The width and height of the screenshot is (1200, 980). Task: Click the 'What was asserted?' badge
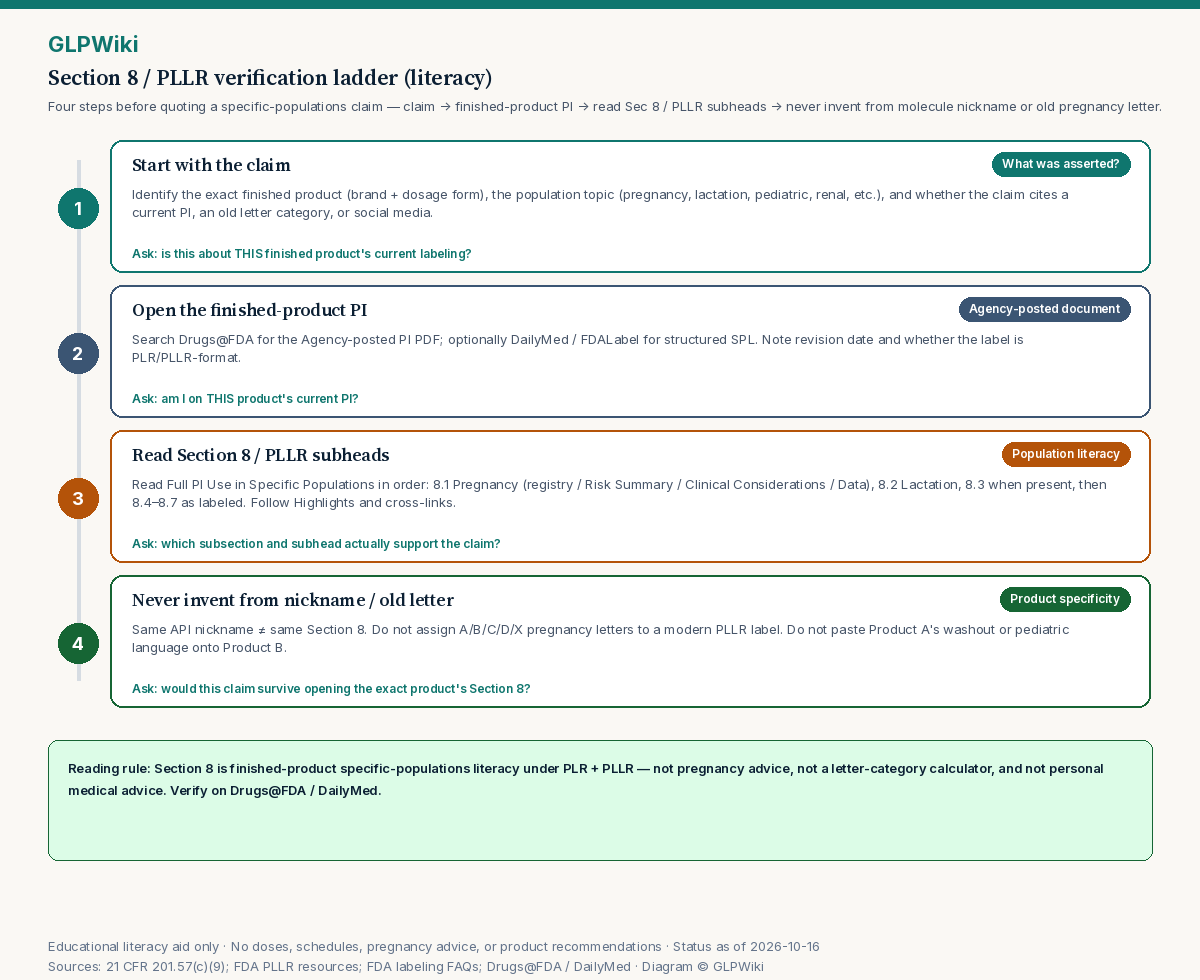(1061, 164)
